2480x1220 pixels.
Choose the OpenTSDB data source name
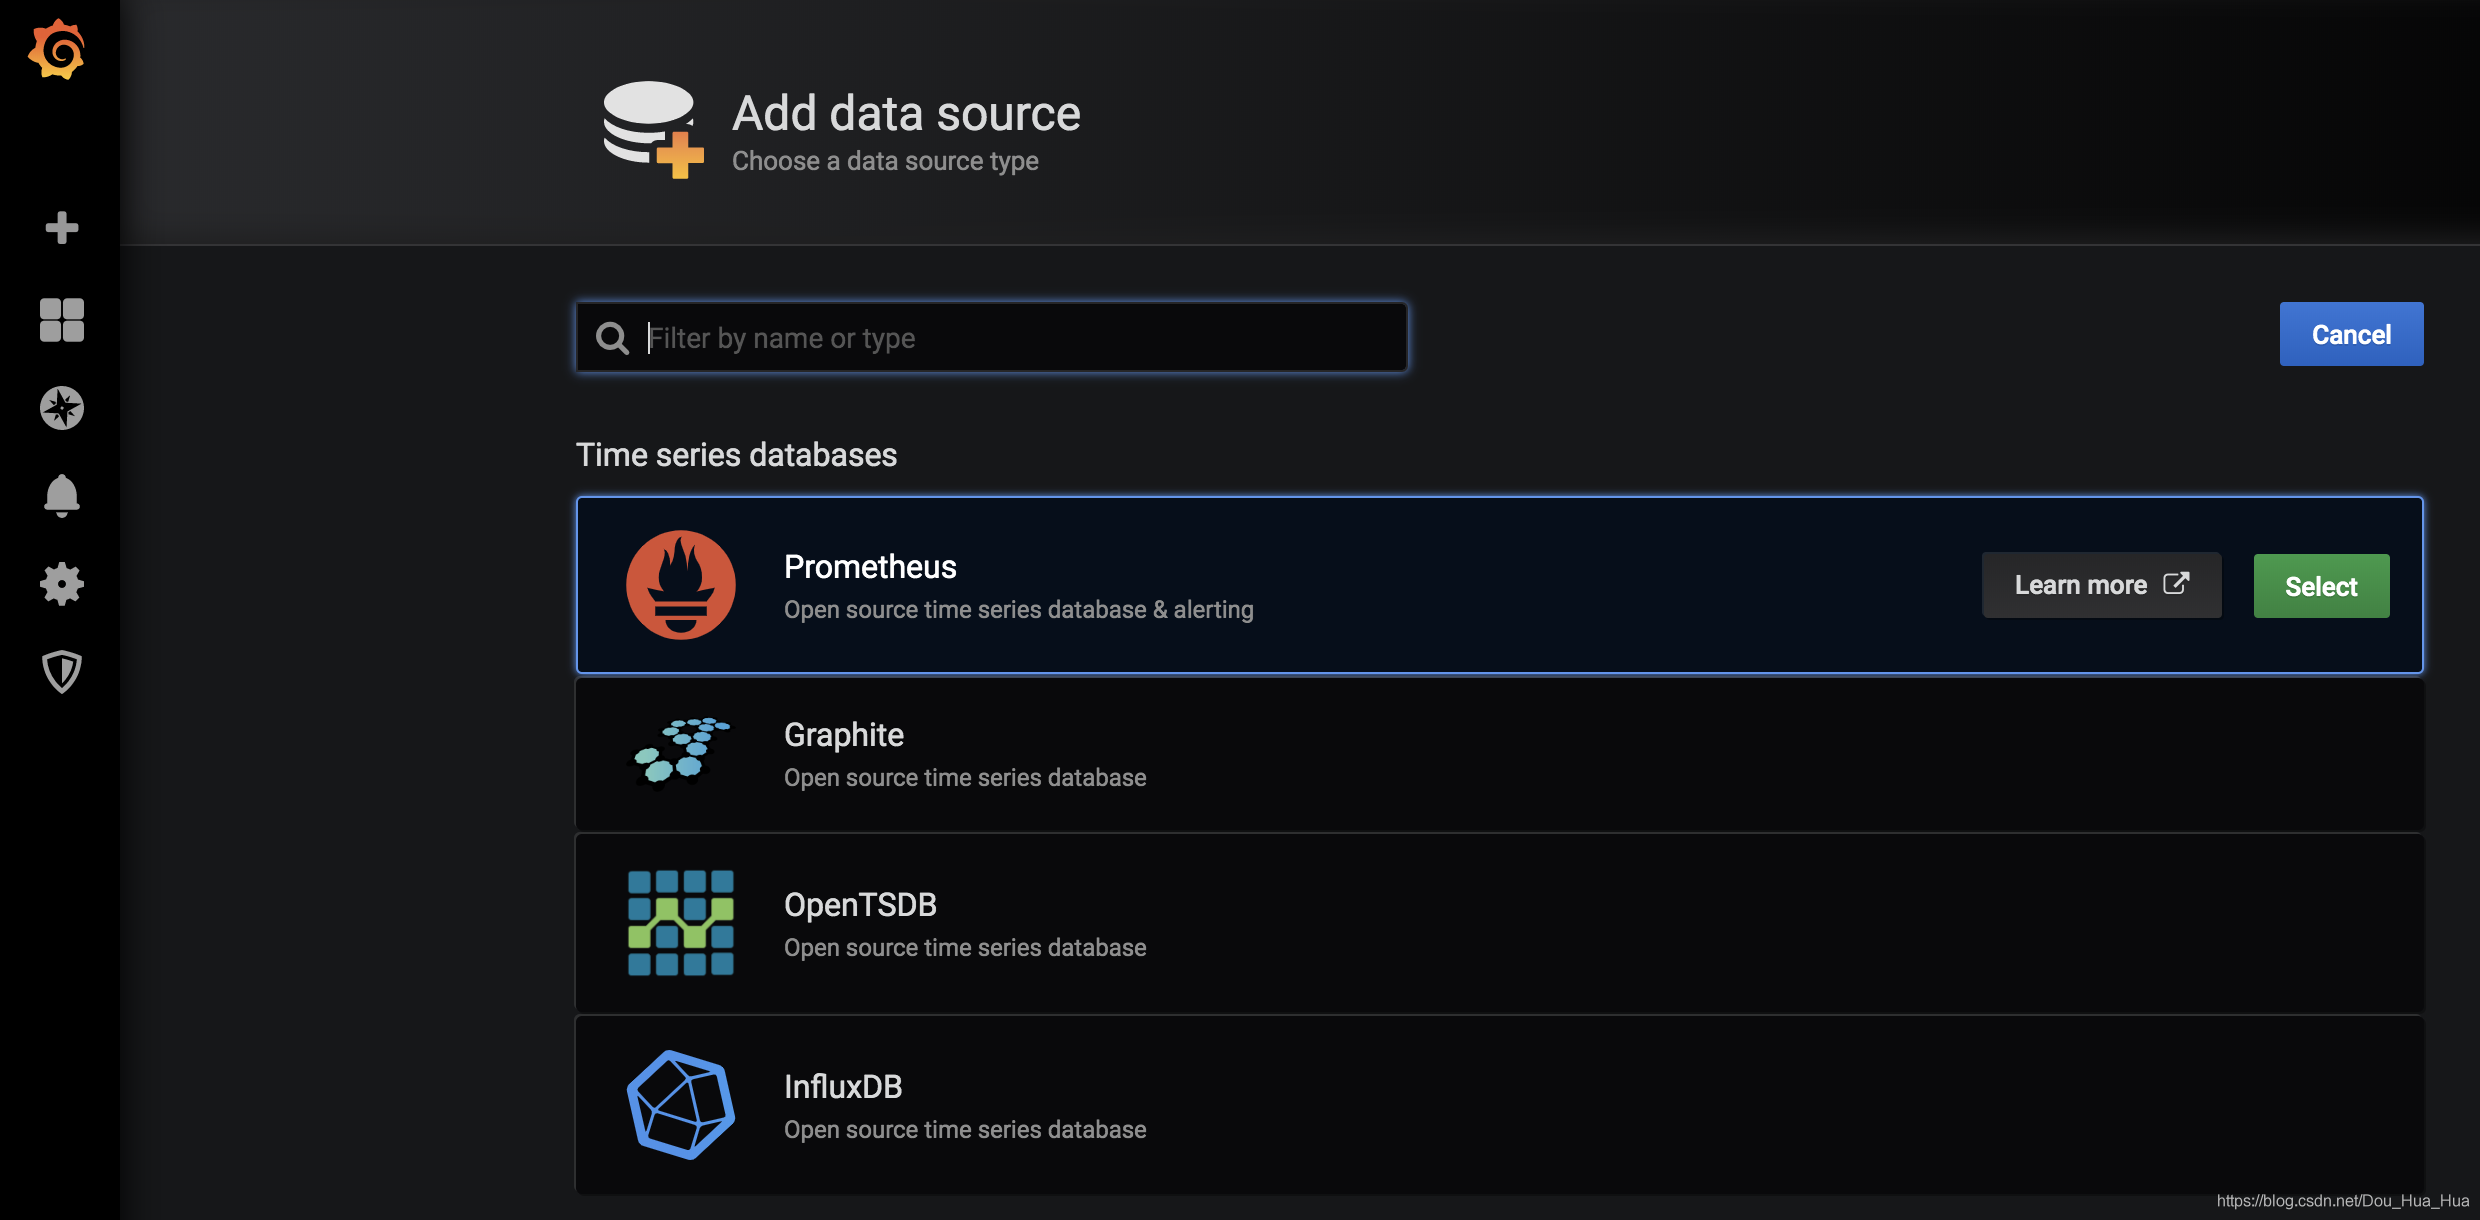(860, 905)
